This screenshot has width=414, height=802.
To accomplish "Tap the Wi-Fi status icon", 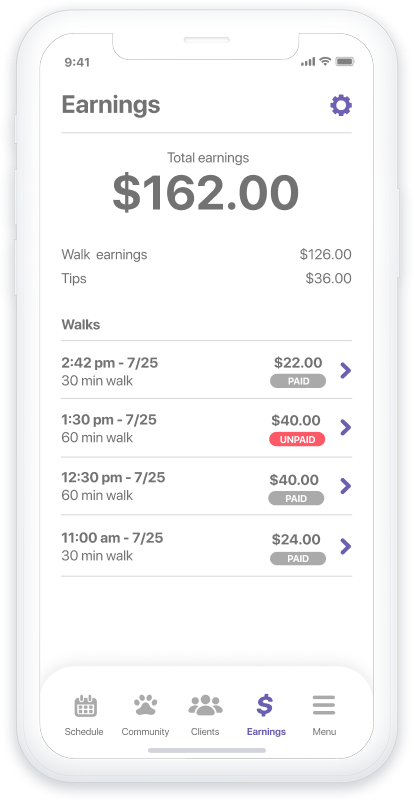I will pos(325,61).
